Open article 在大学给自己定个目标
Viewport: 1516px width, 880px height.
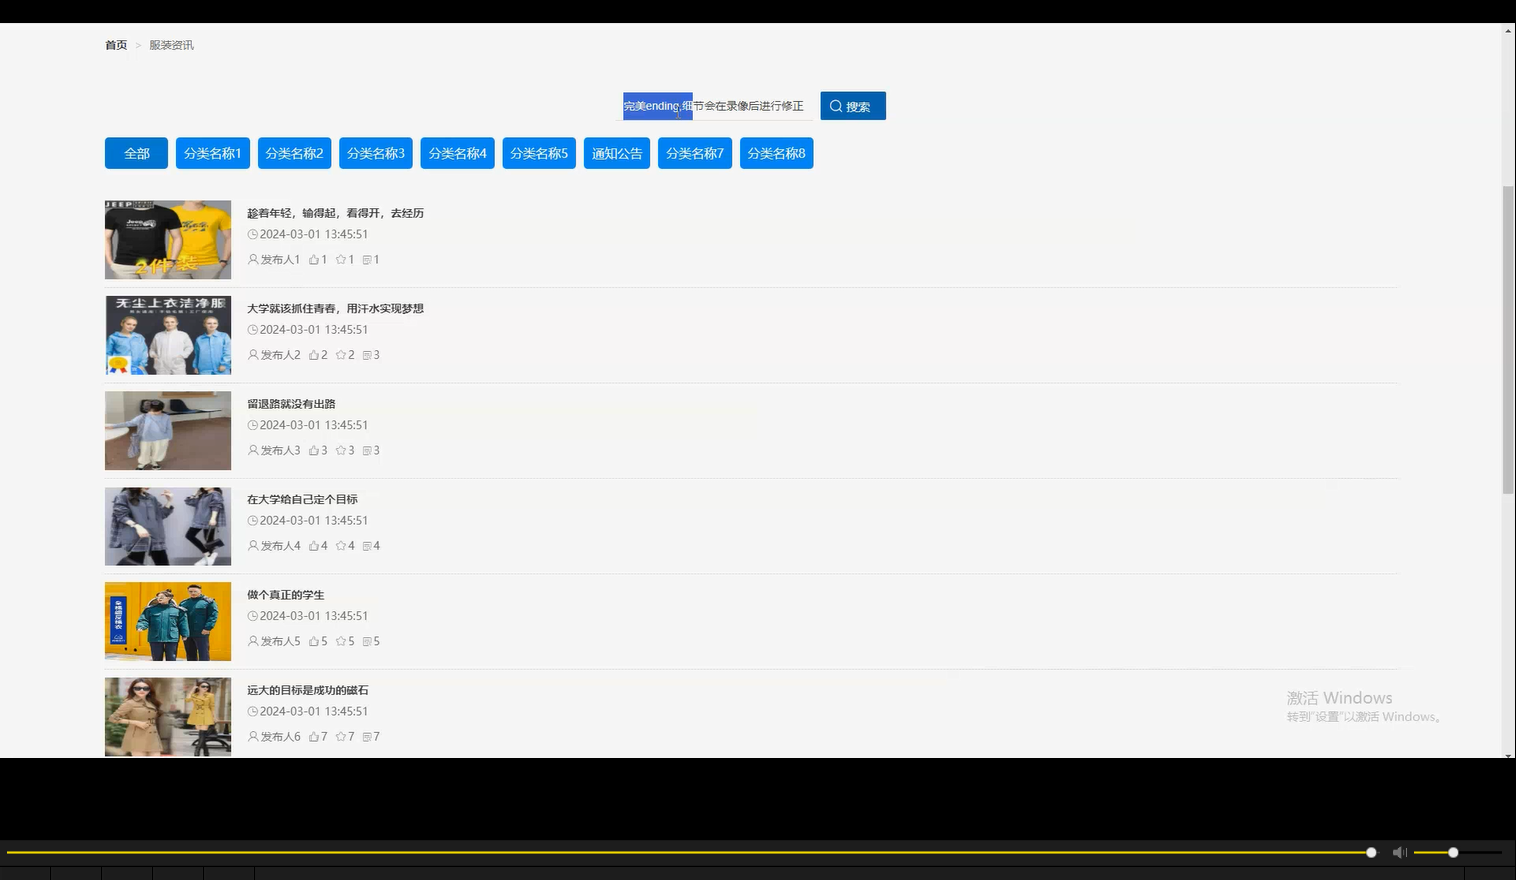[x=302, y=499]
